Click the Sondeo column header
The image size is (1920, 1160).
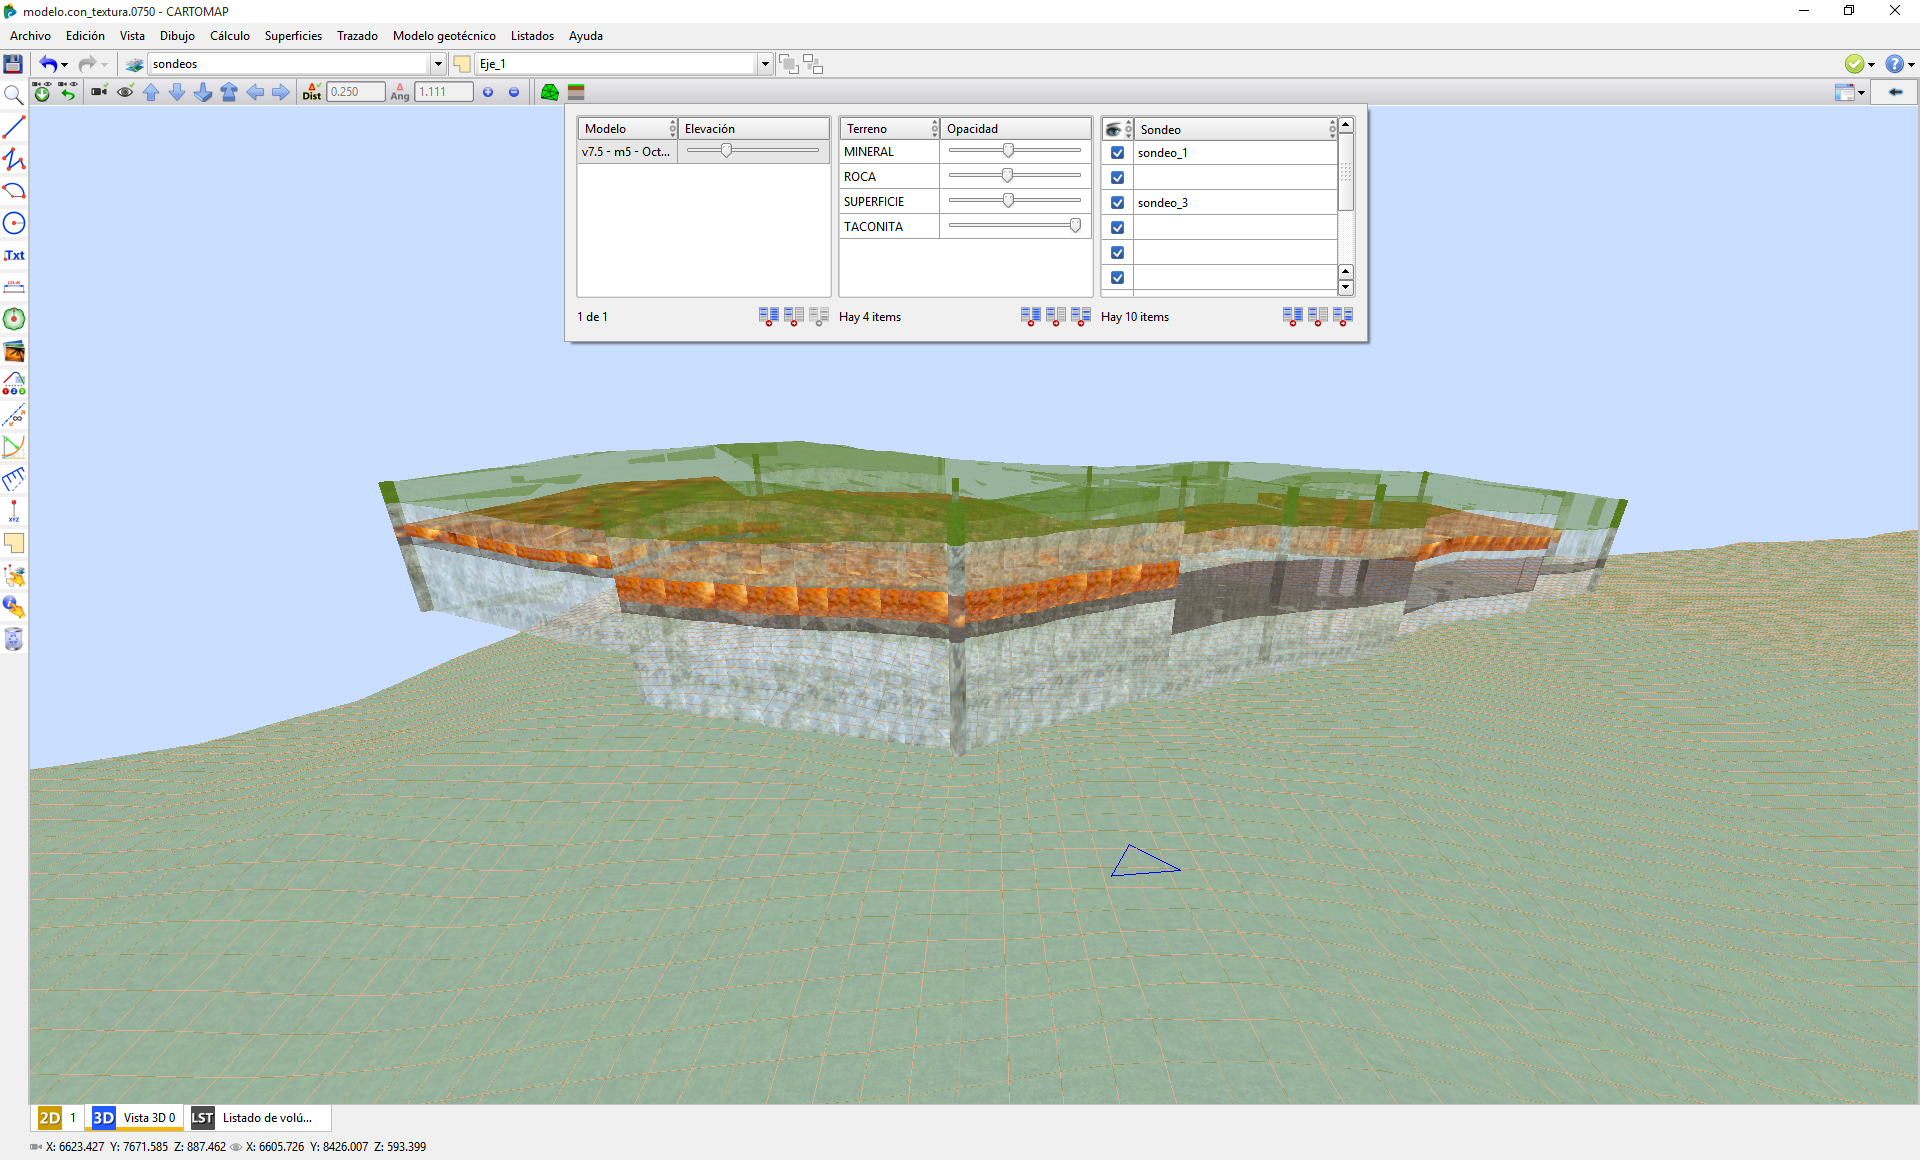coord(1236,129)
